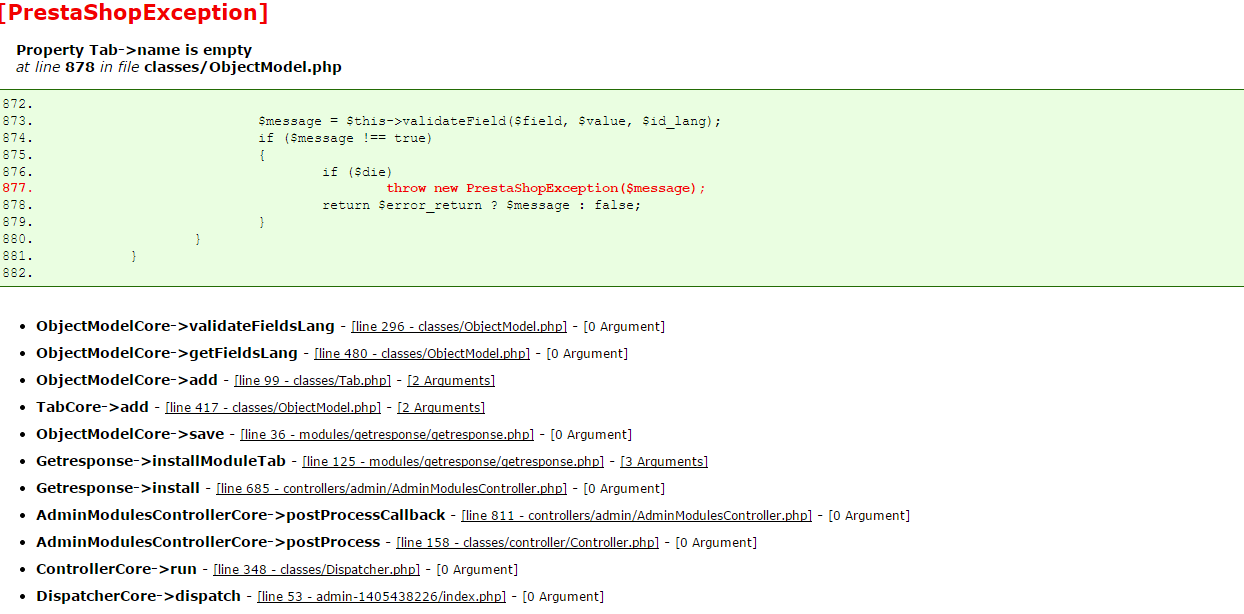The height and width of the screenshot is (614, 1244).
Task: Click 'ObjectModelCore->getFieldsLang' text
Action: point(167,353)
